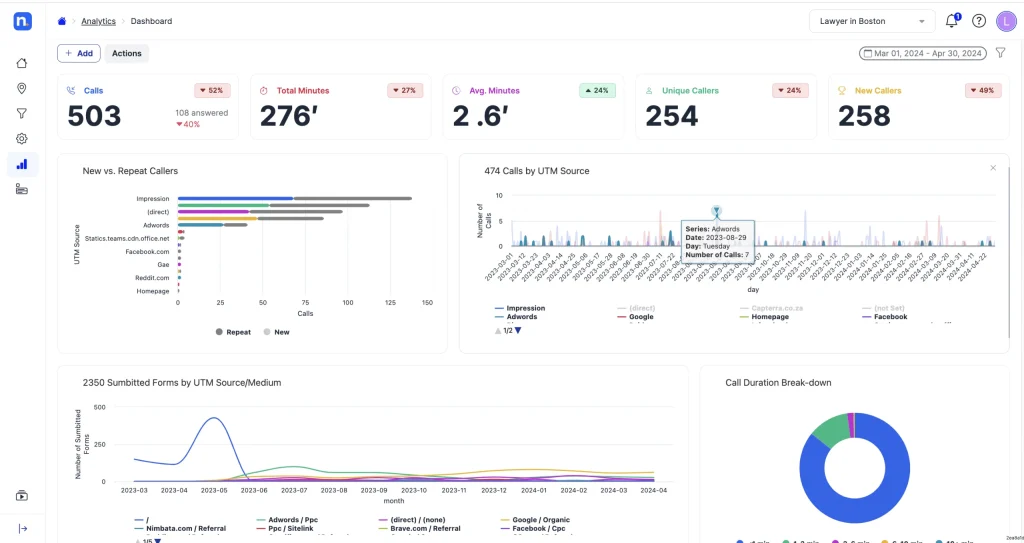
Task: Go to Analytics breadcrumb link
Action: tap(98, 21)
